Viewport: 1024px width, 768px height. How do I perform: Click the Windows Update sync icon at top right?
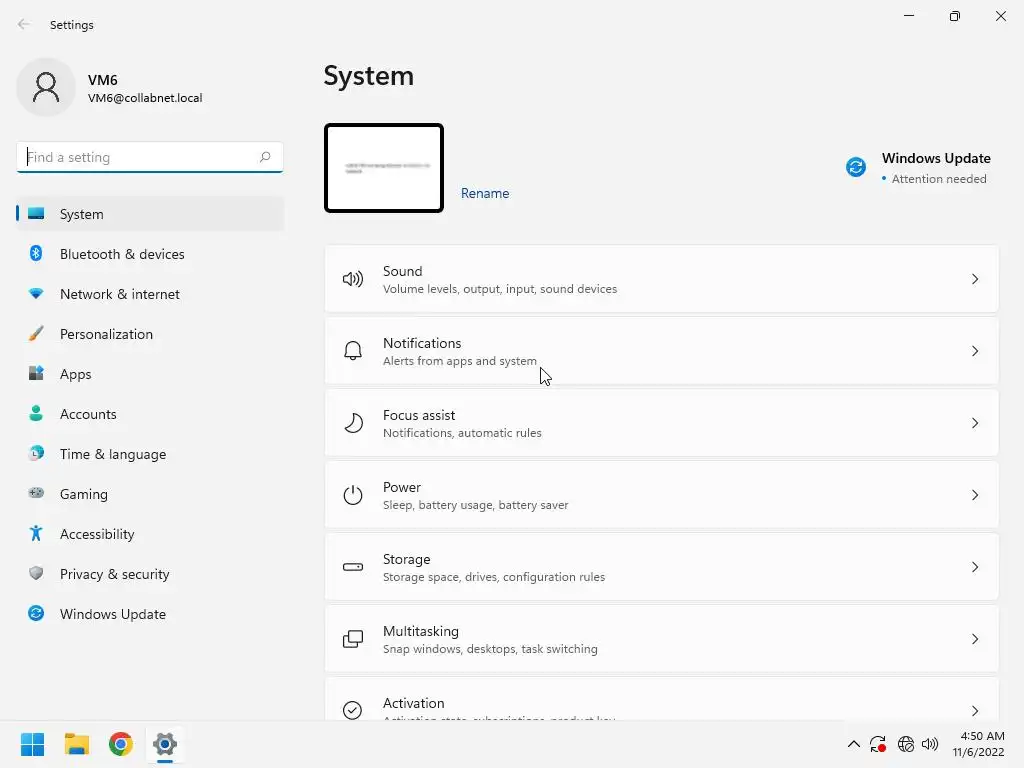856,167
